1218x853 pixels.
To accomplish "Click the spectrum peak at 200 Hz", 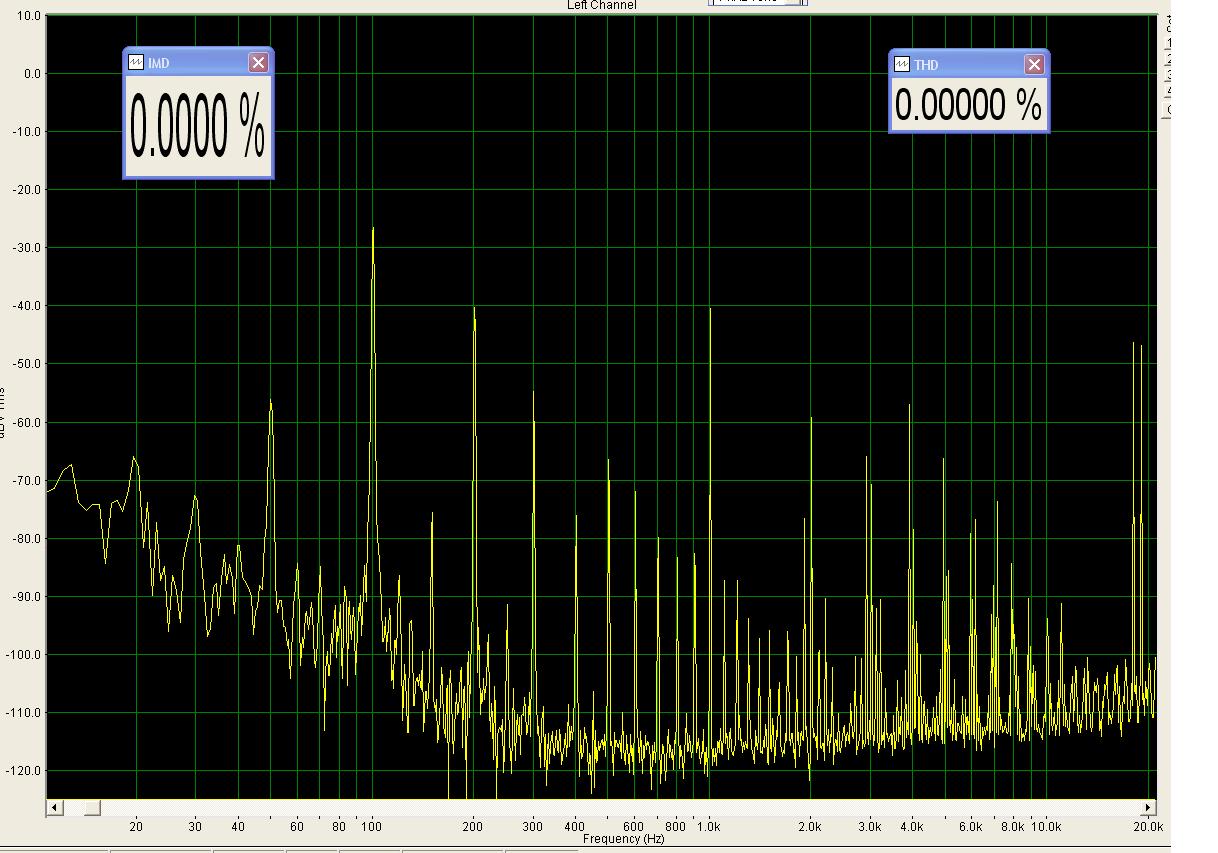I will pyautogui.click(x=474, y=312).
